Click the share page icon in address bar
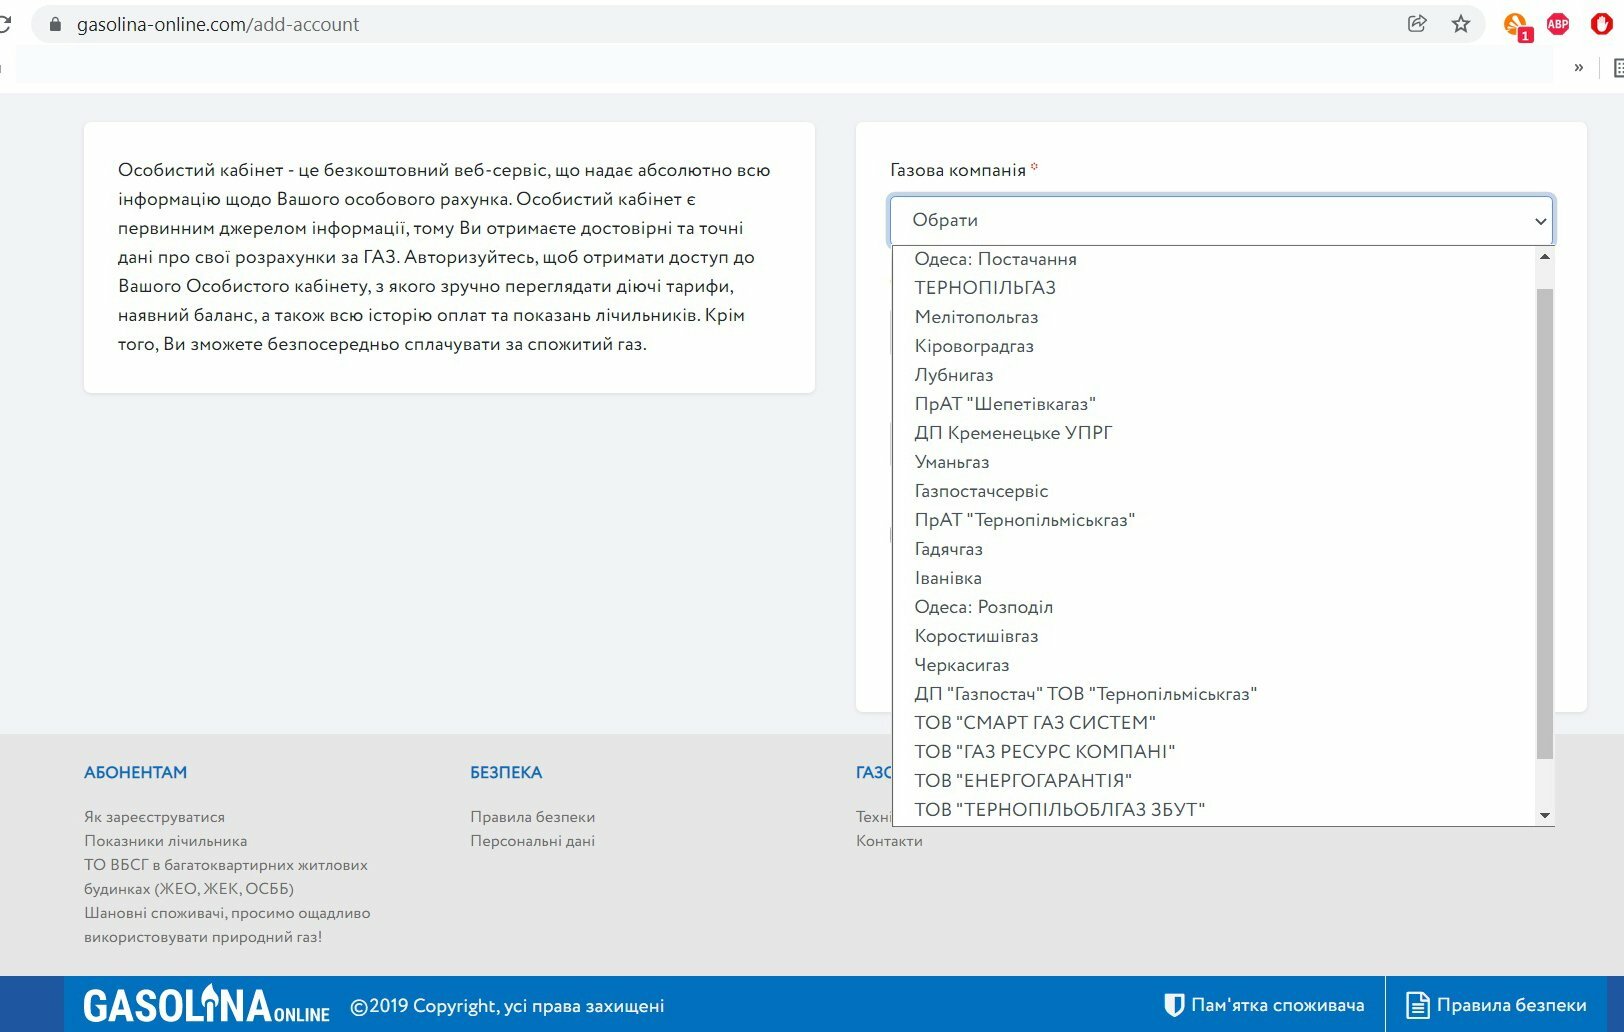1624x1032 pixels. (1417, 24)
